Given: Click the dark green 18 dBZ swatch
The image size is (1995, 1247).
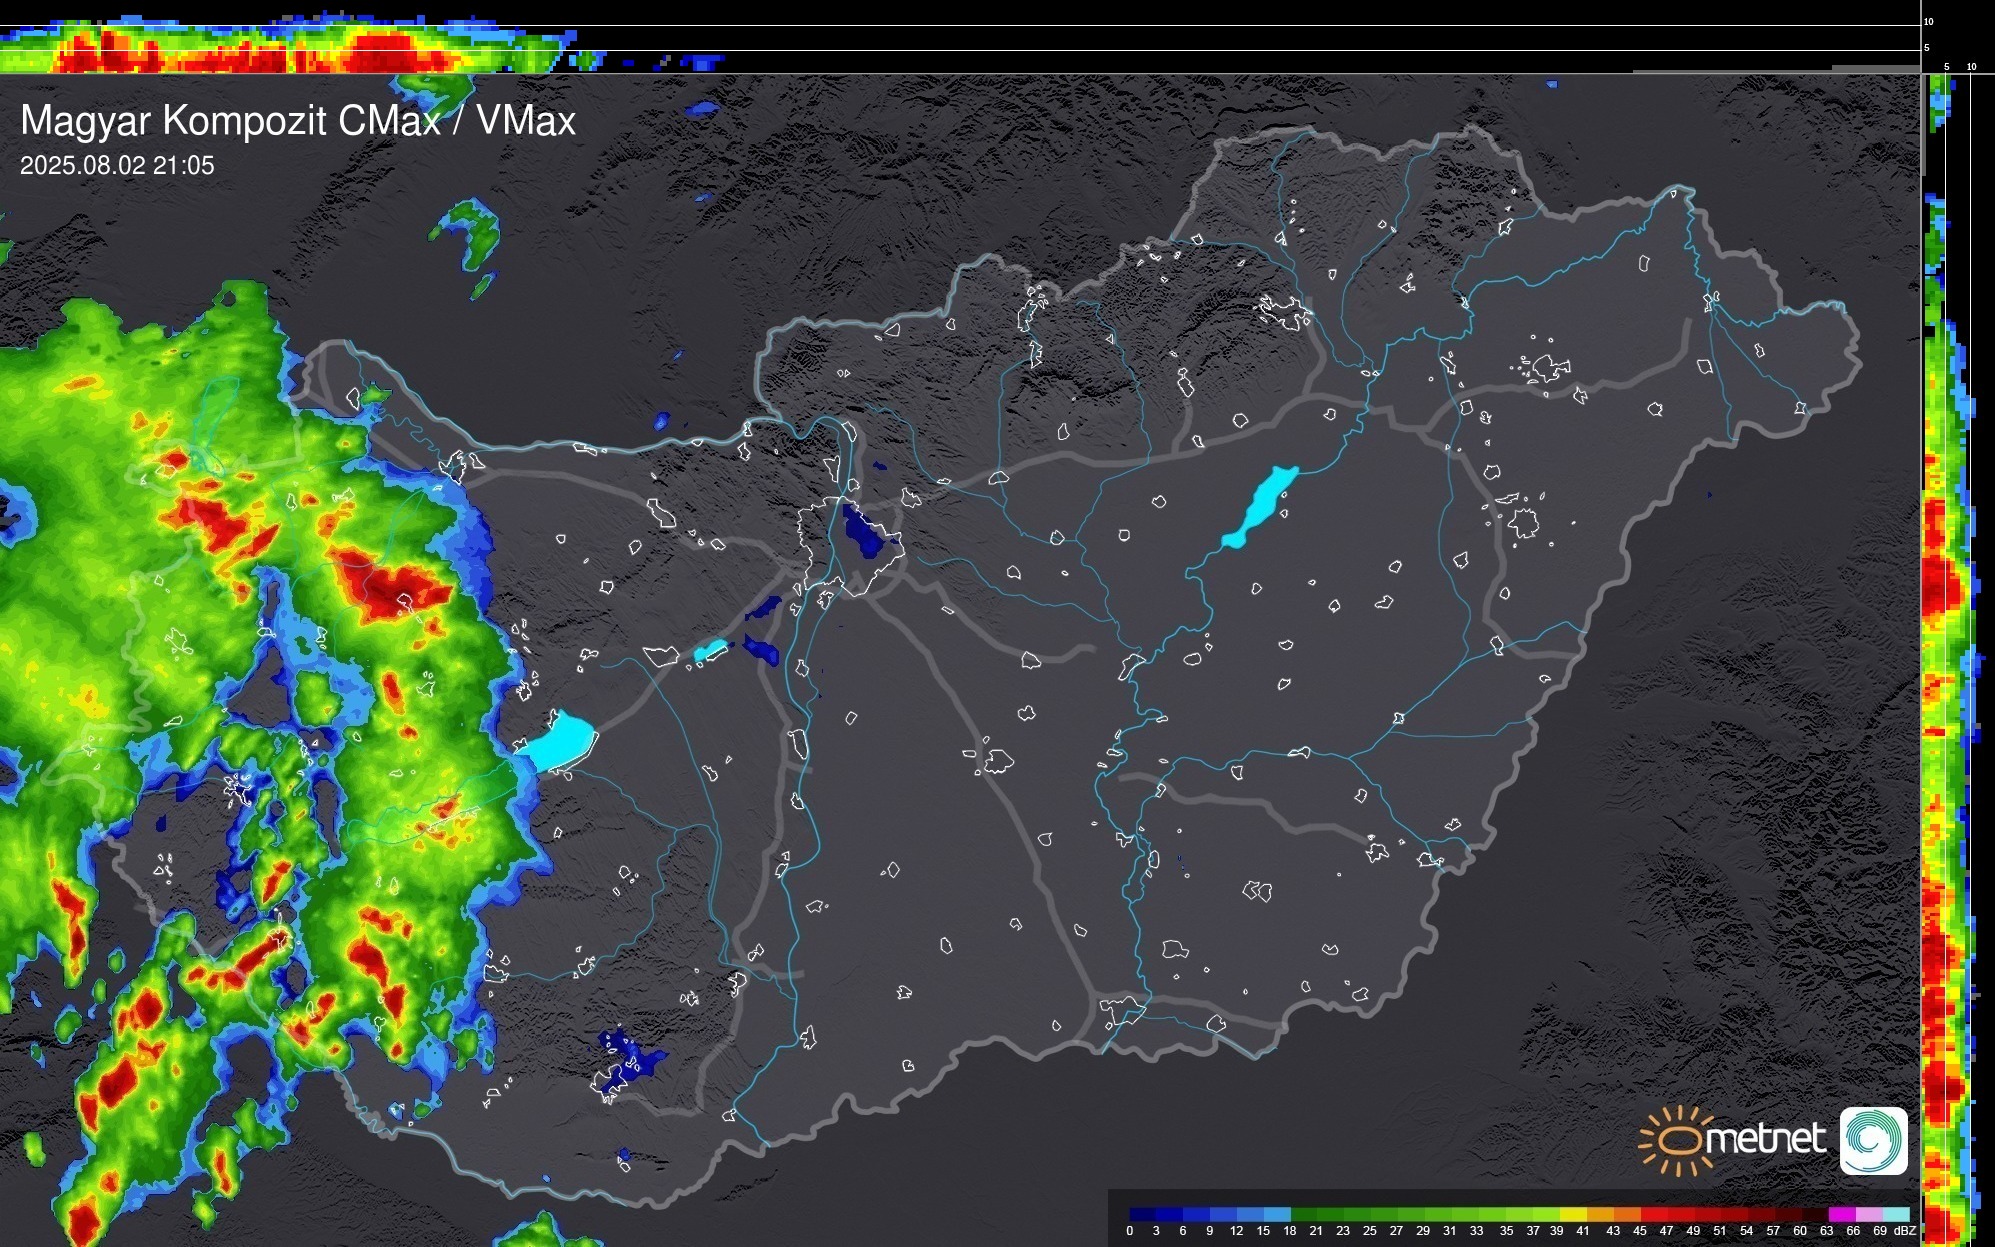Looking at the screenshot, I should click(1304, 1214).
